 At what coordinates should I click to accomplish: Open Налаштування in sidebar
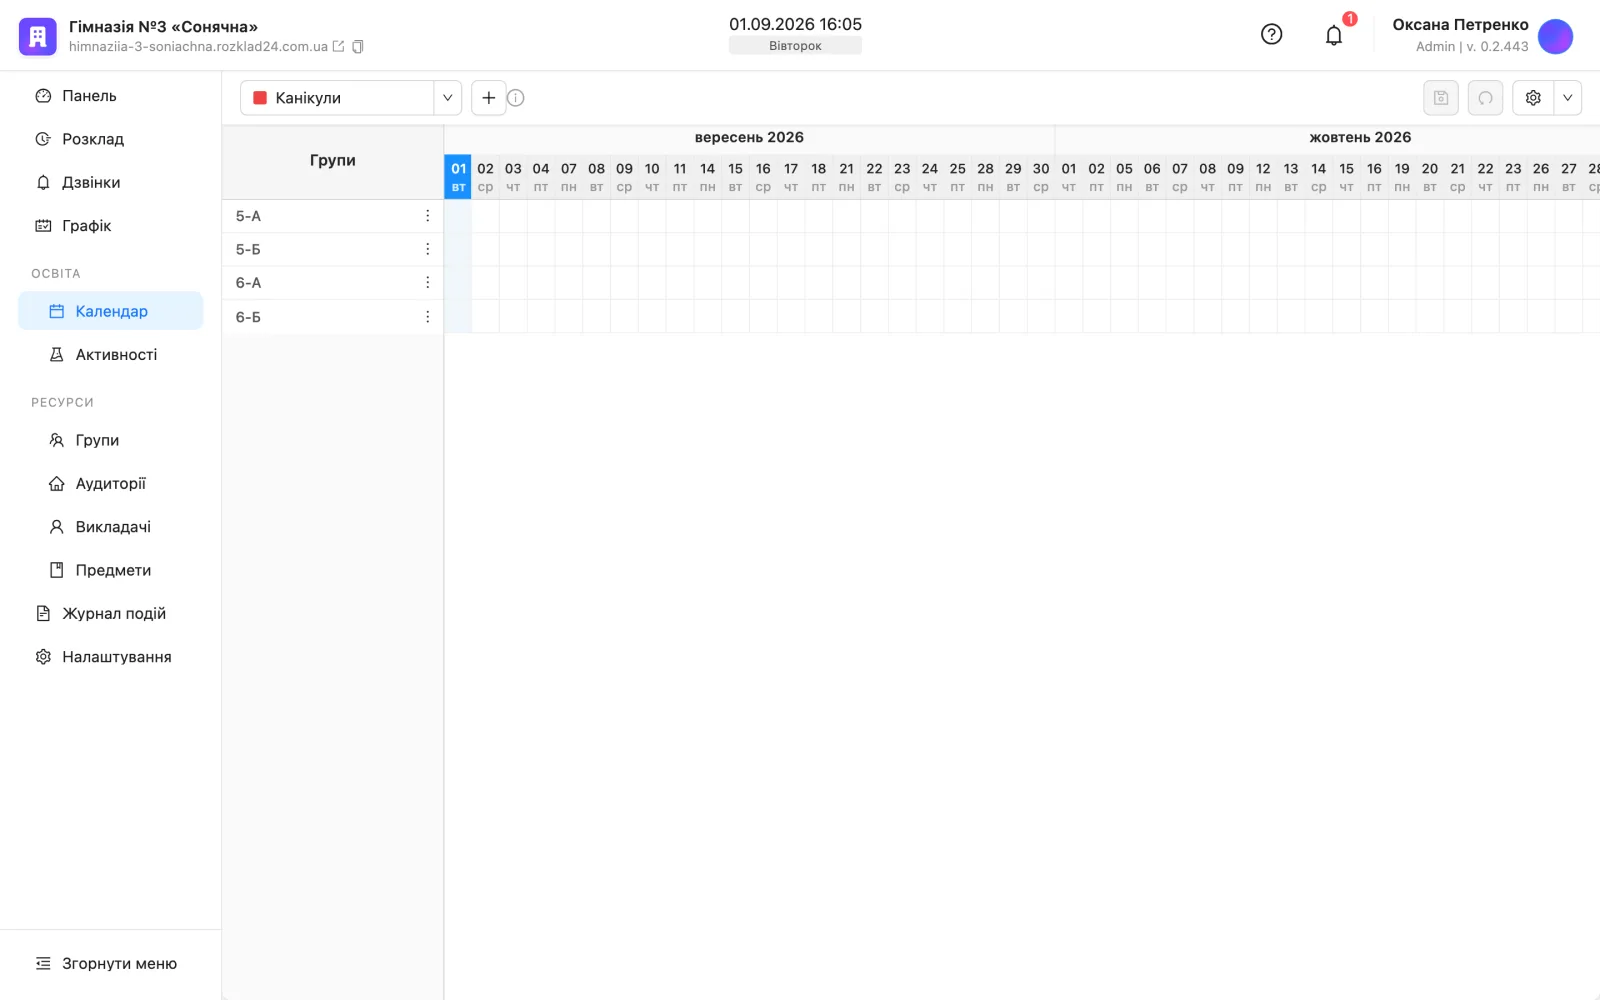click(110, 657)
